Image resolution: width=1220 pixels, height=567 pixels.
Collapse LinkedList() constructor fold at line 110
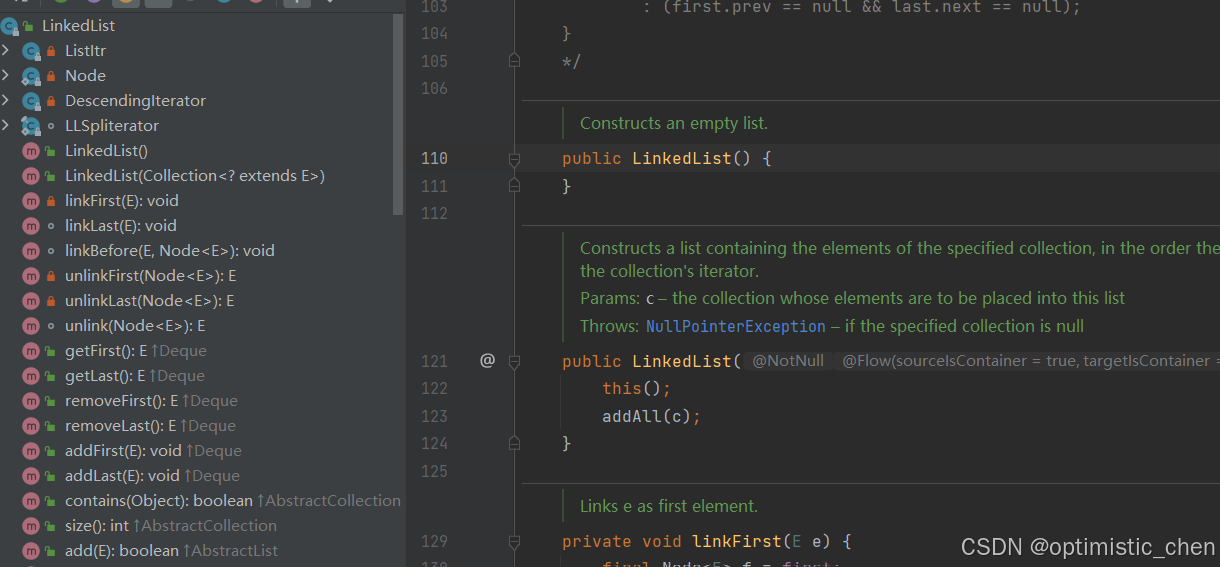514,158
